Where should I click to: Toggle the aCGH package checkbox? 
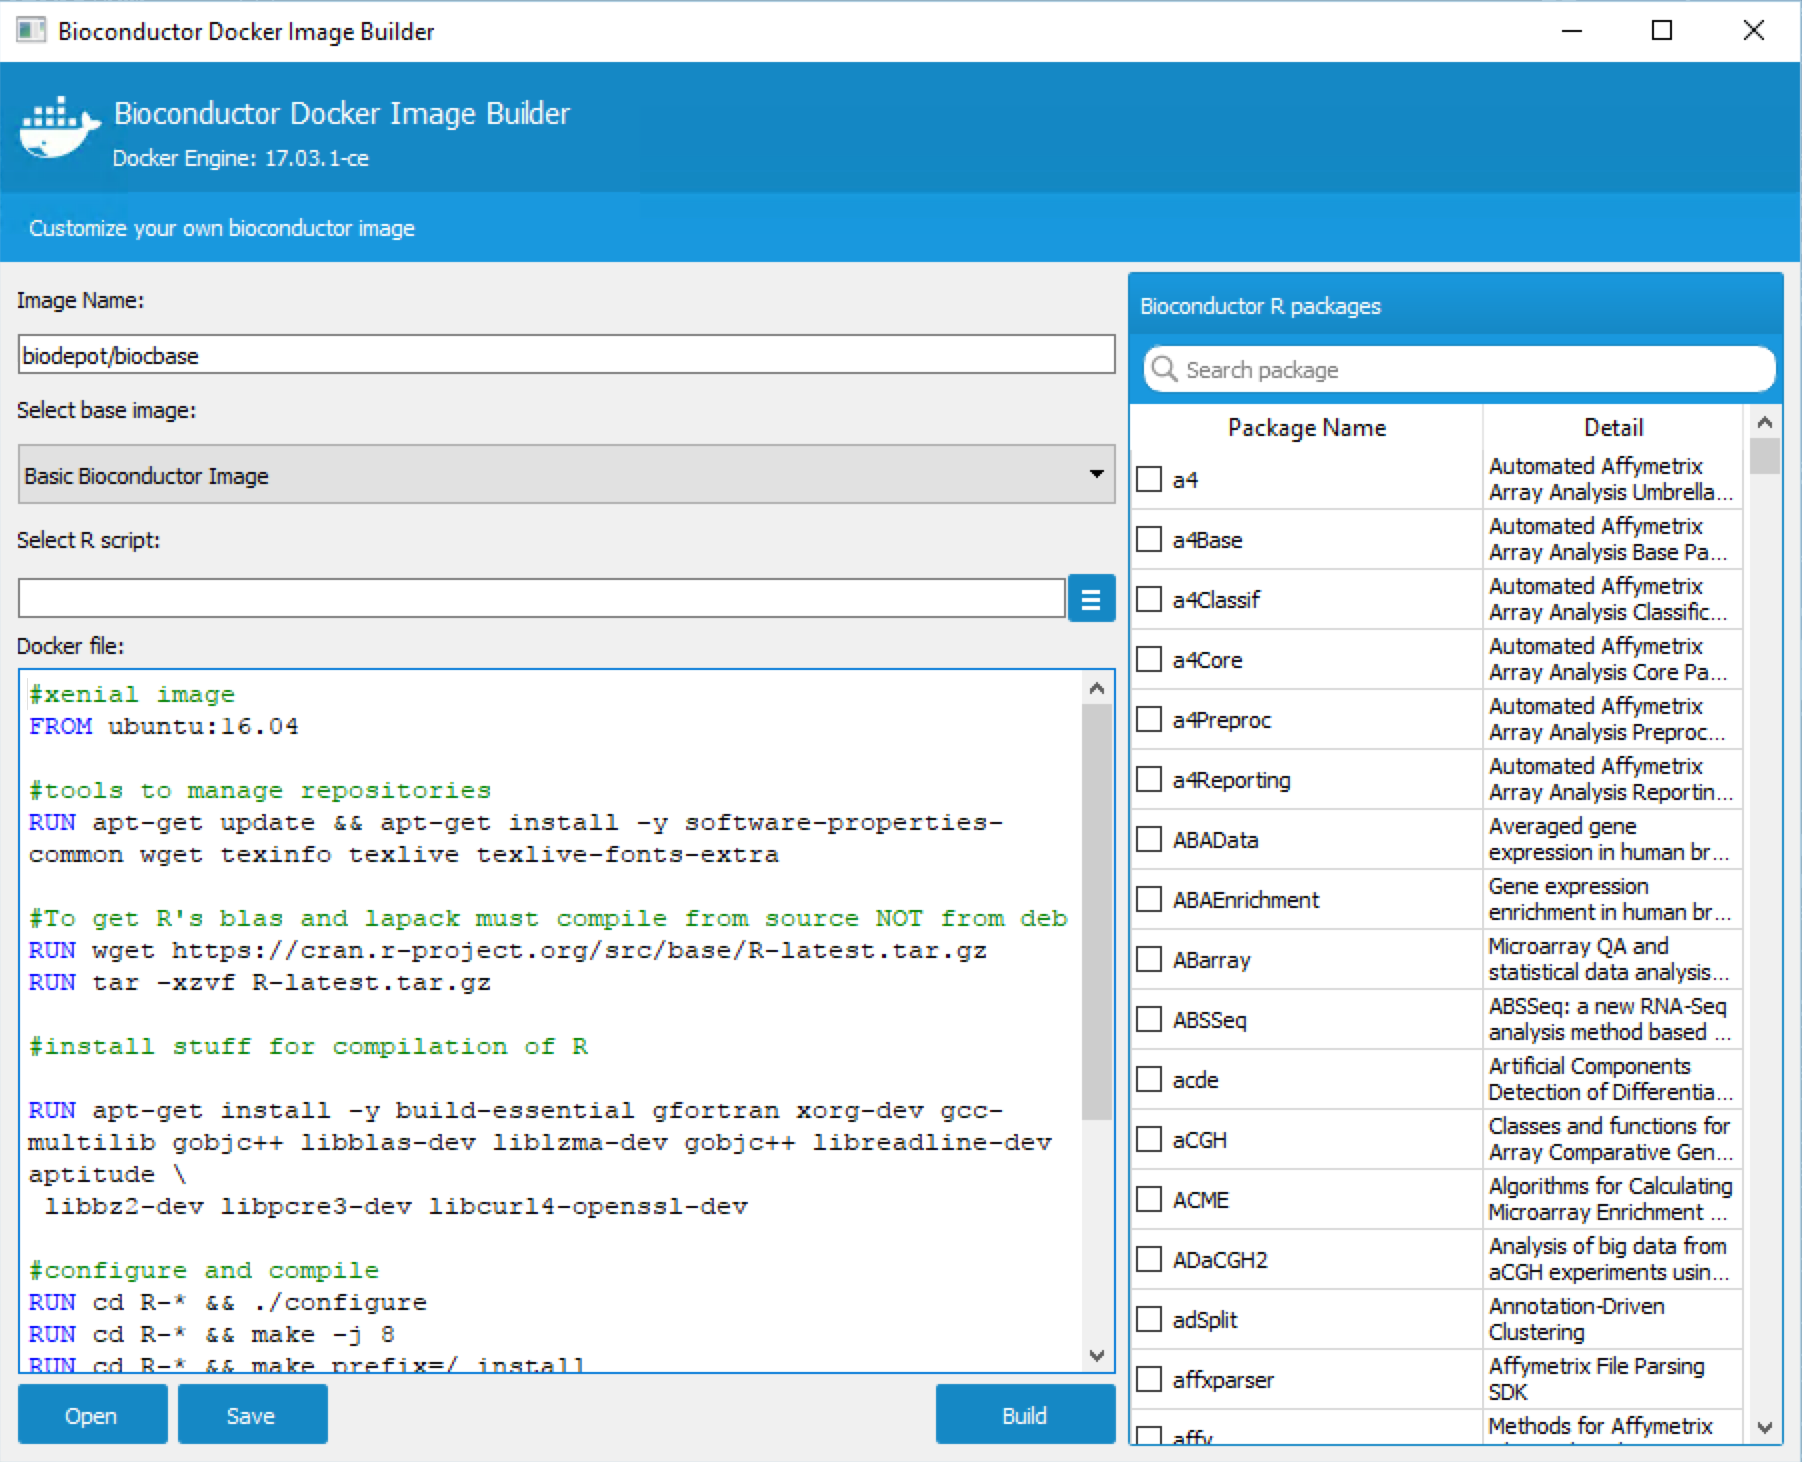pyautogui.click(x=1149, y=1139)
